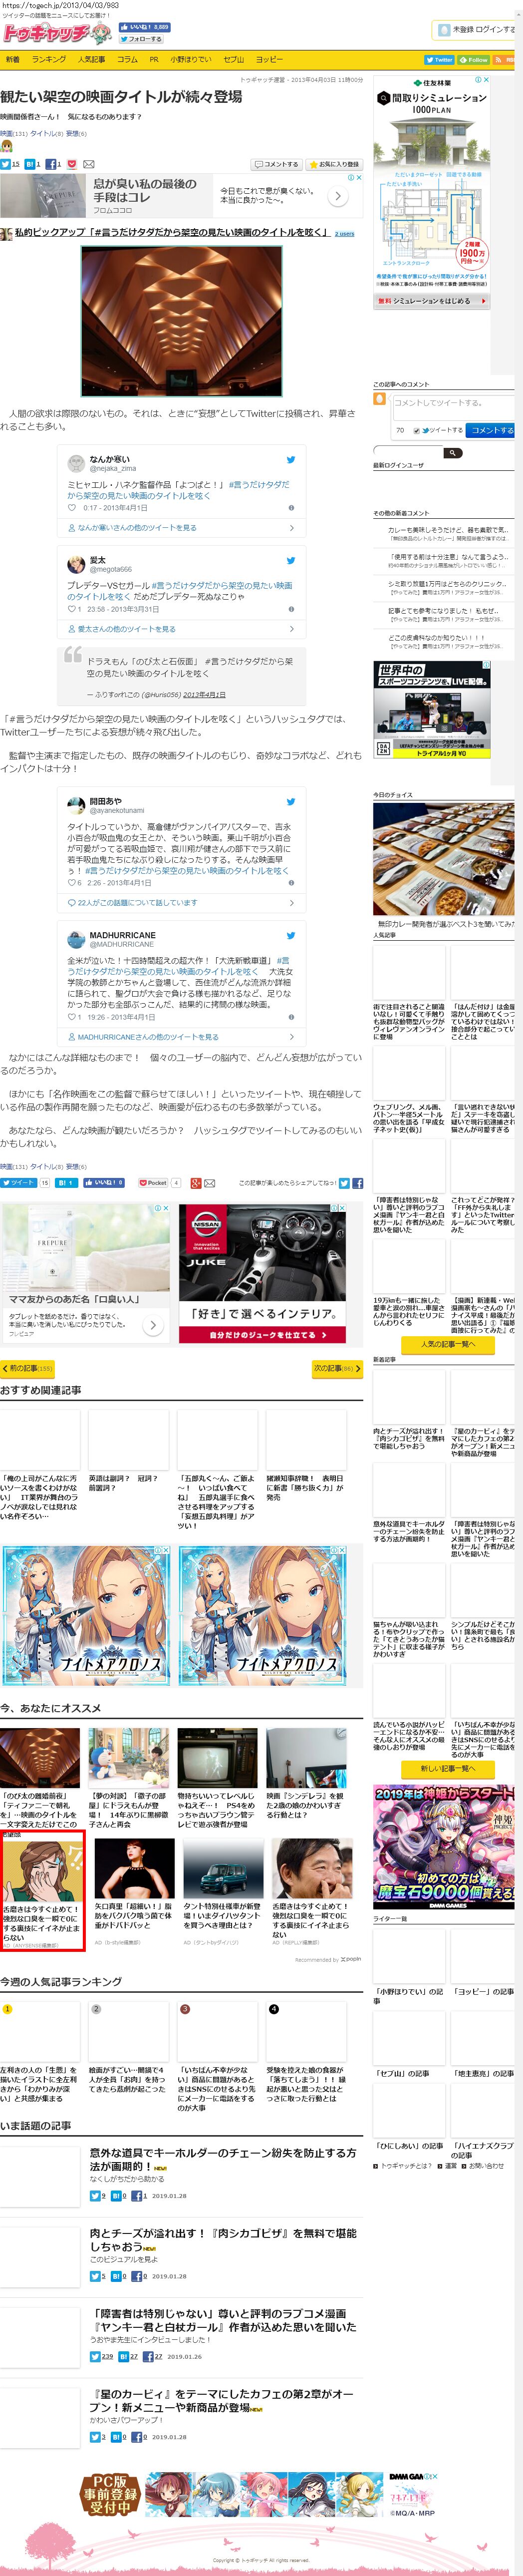Open the セブ山 menu item
The height and width of the screenshot is (2576, 523).
[x=234, y=60]
